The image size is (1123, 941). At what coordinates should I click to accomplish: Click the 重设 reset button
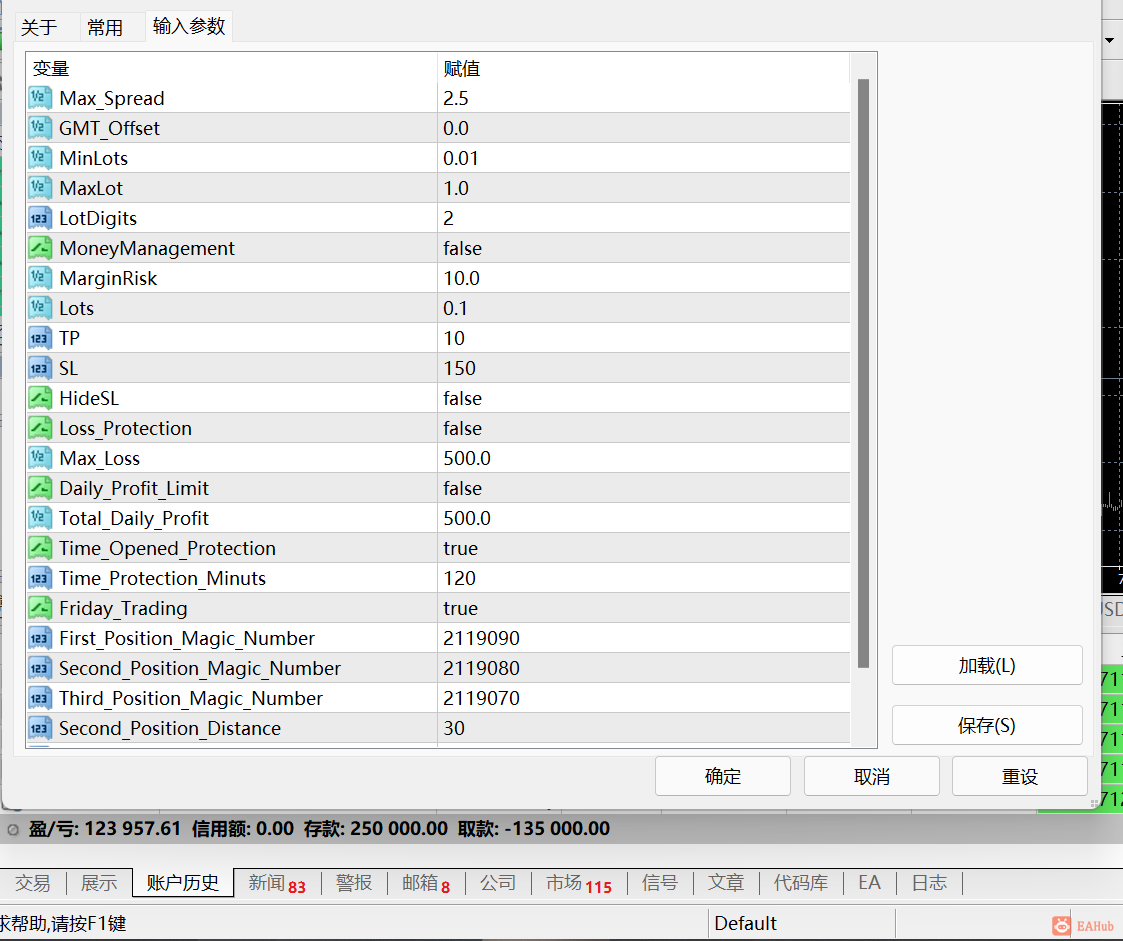click(x=1020, y=776)
